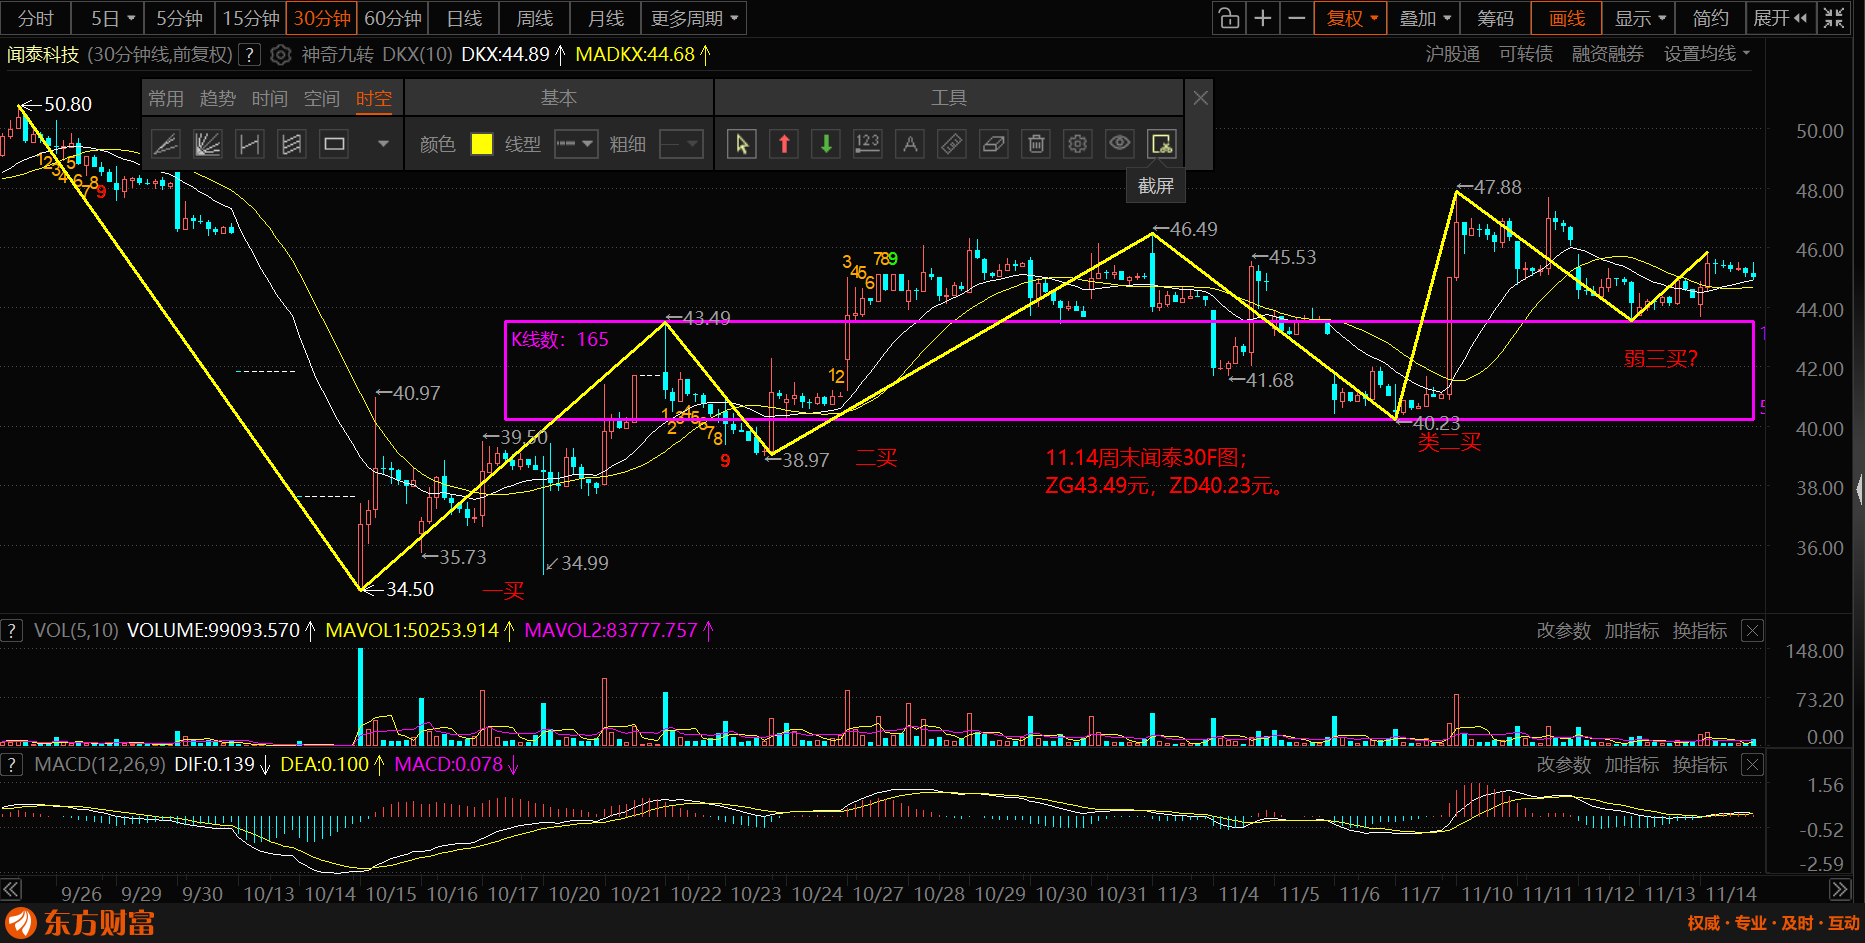The height and width of the screenshot is (943, 1865).
Task: Close the VOL indicator panel
Action: [x=1752, y=631]
